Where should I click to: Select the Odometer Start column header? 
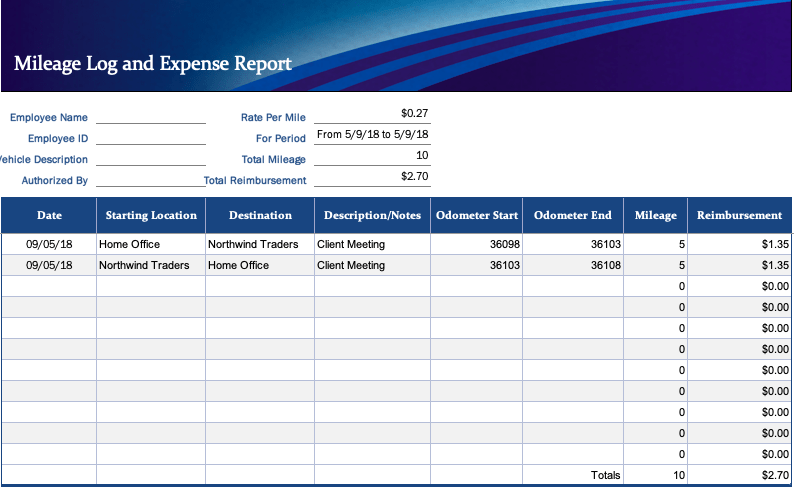(x=477, y=215)
